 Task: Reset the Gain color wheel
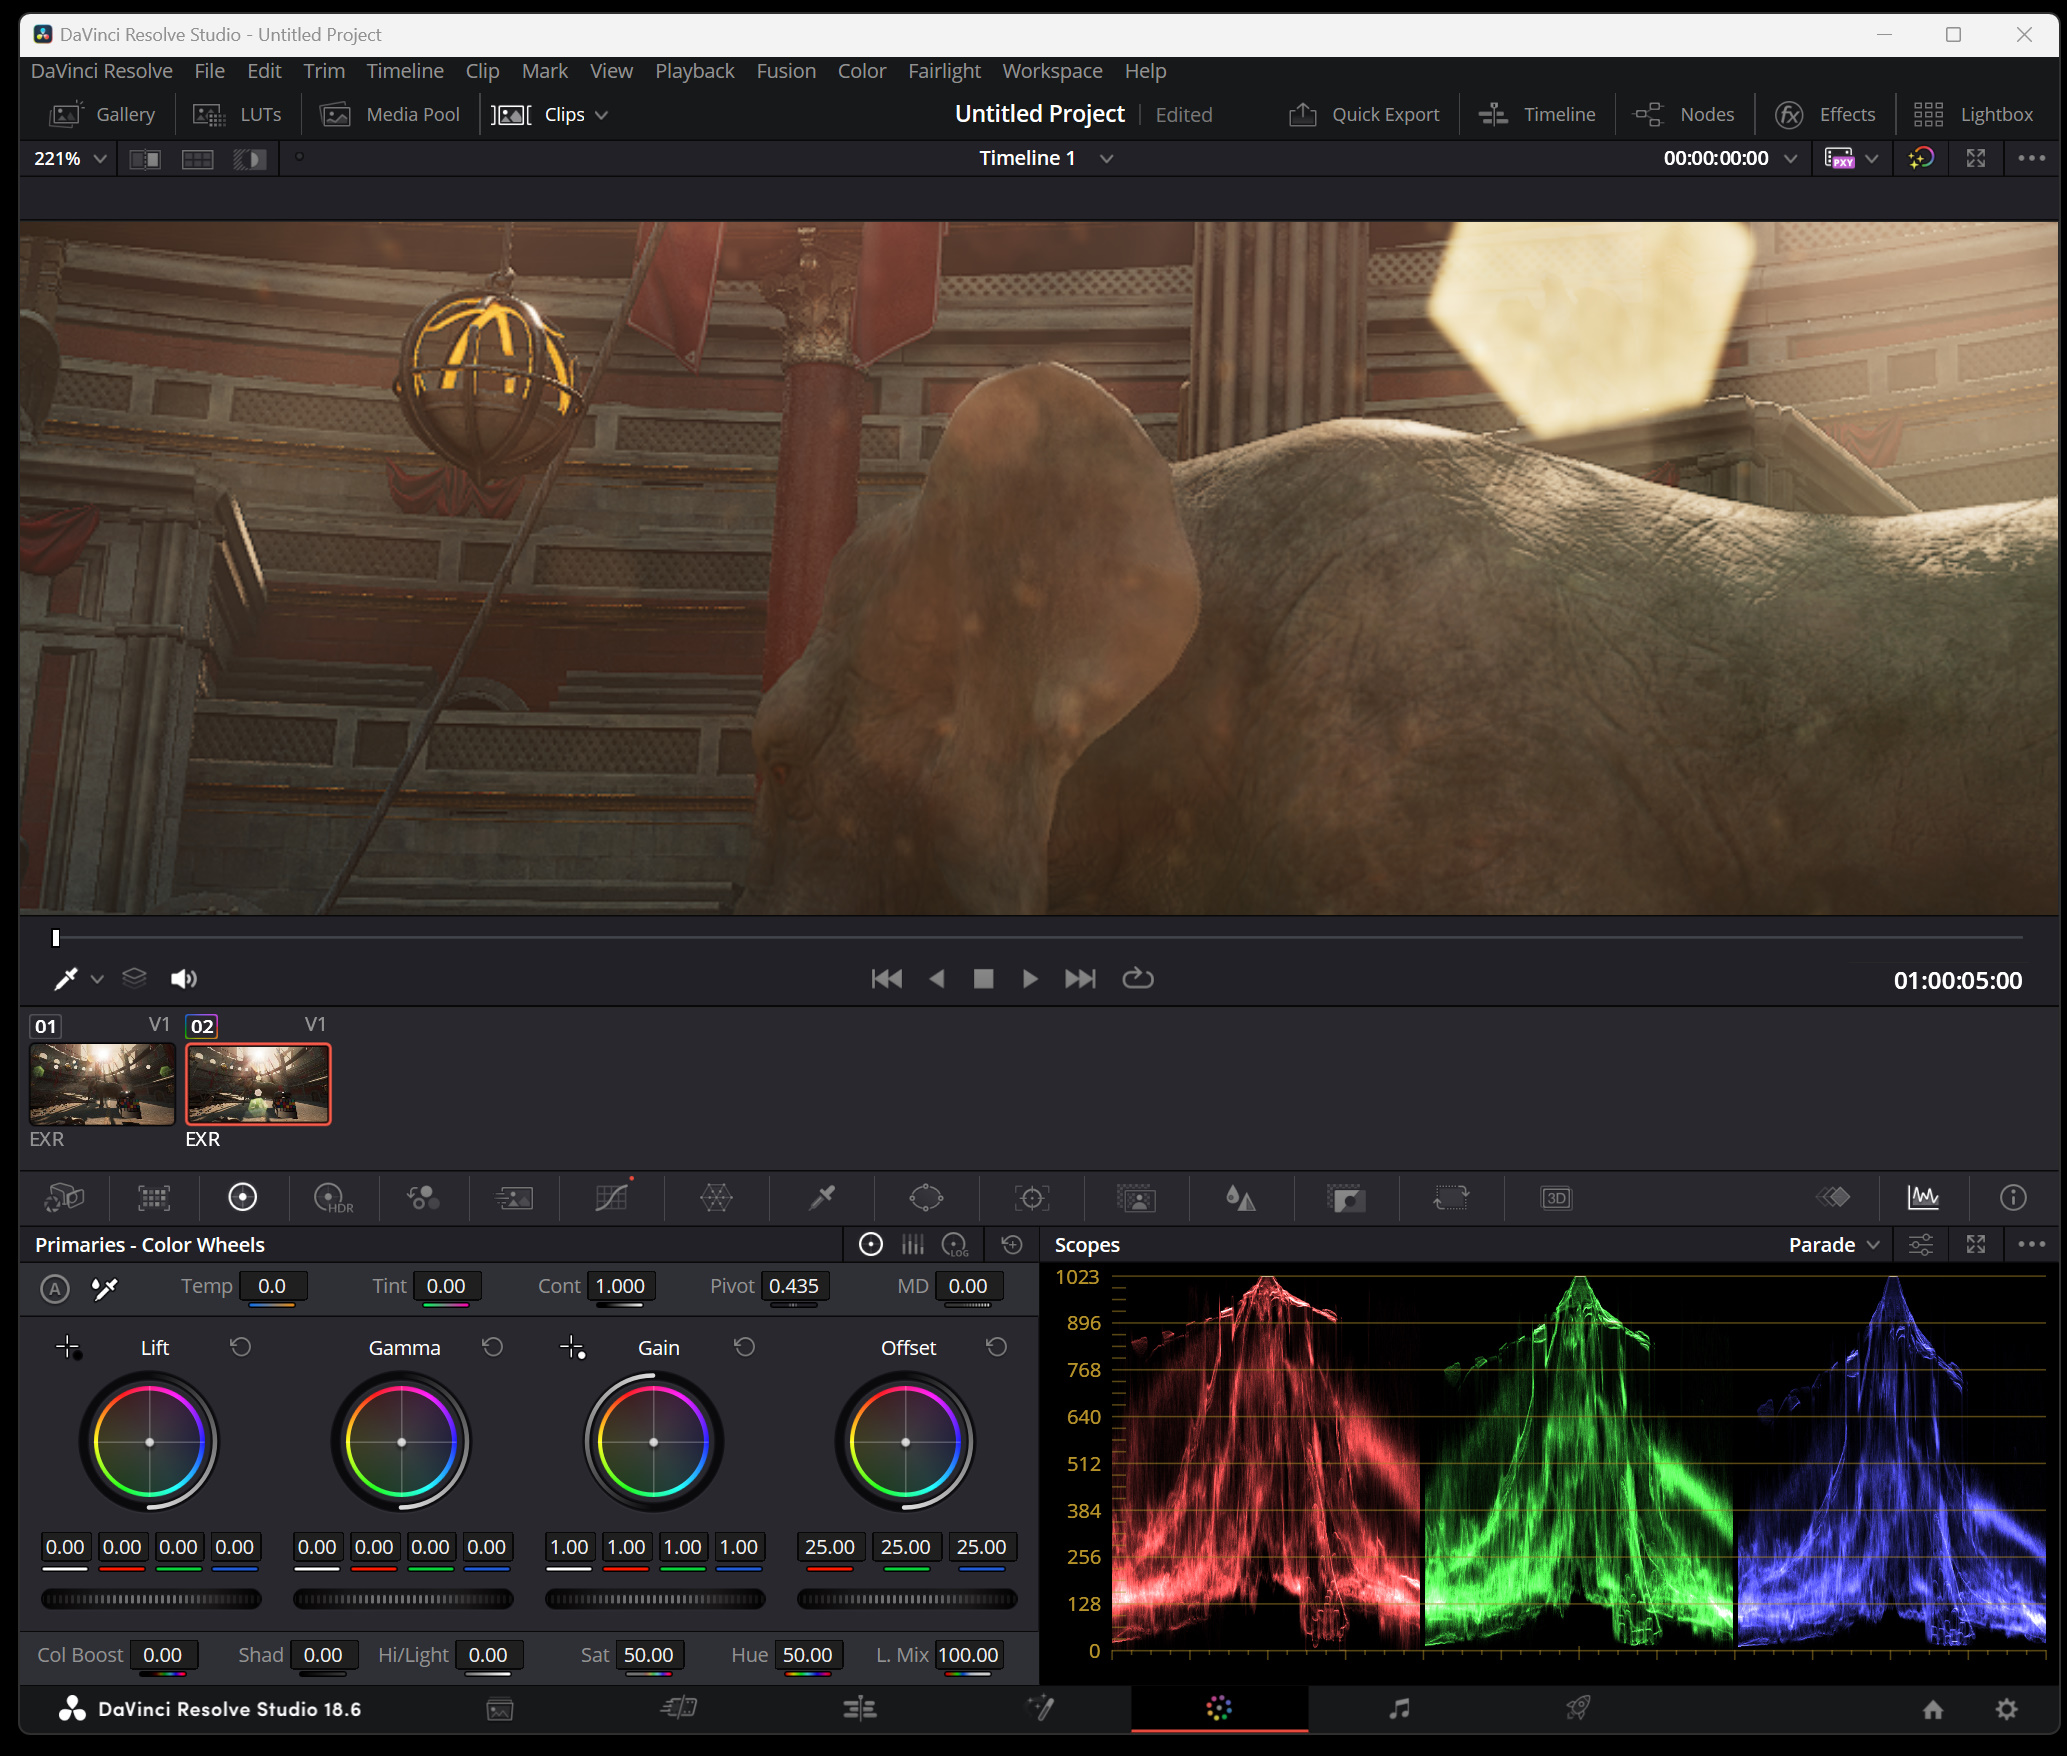click(744, 1347)
